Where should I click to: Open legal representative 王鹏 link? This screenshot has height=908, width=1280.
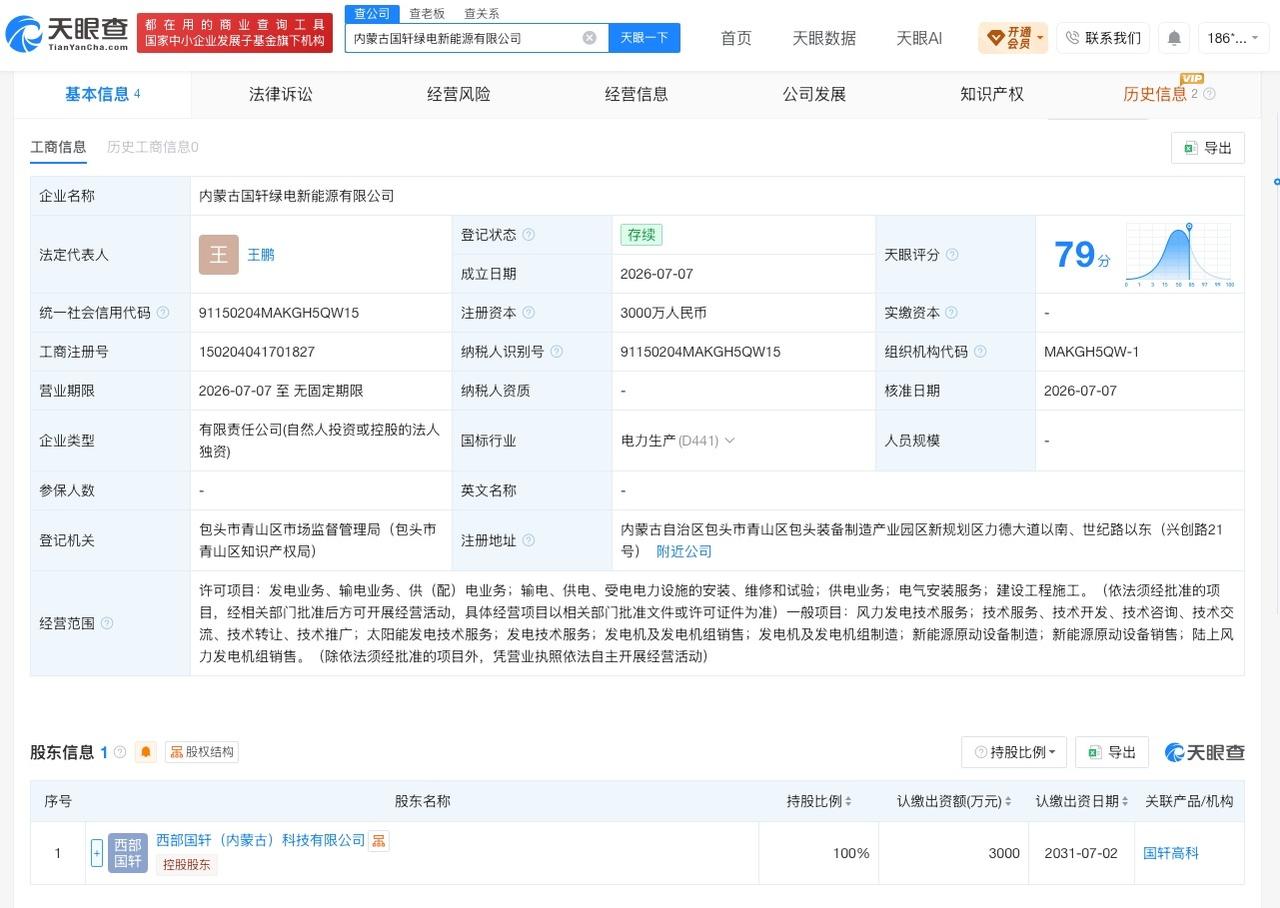pyautogui.click(x=261, y=255)
